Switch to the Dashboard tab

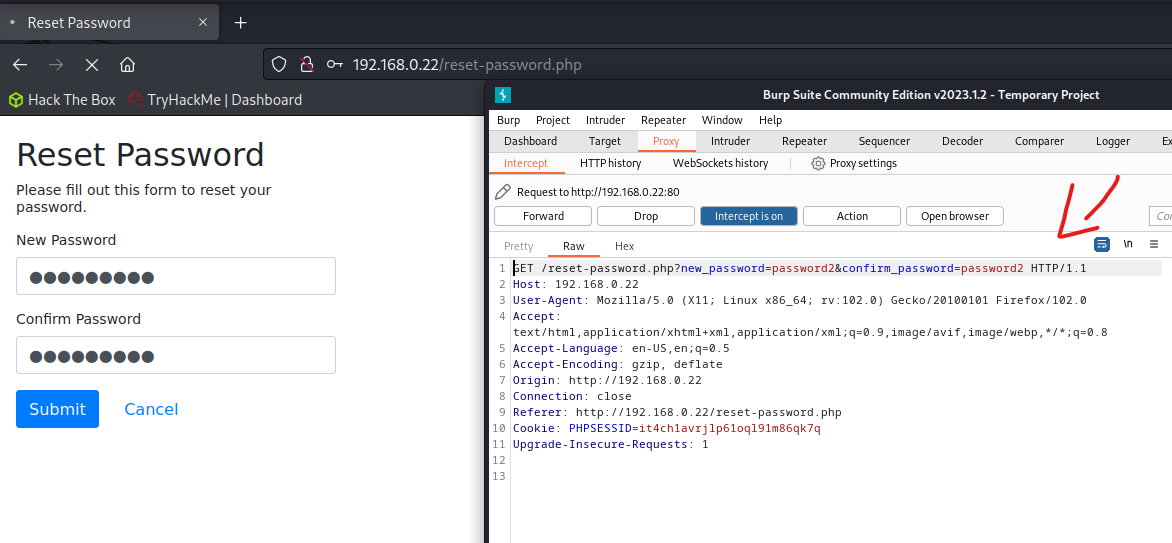click(530, 141)
